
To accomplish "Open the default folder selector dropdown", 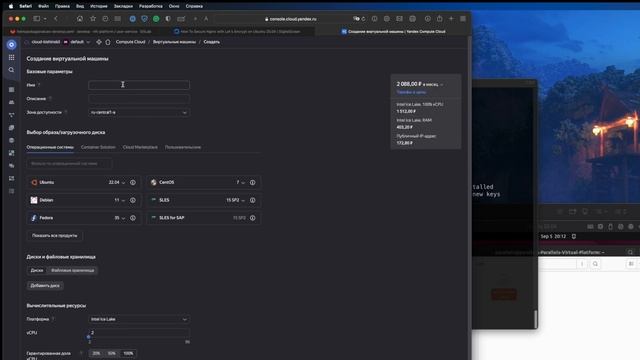I will pyautogui.click(x=77, y=42).
